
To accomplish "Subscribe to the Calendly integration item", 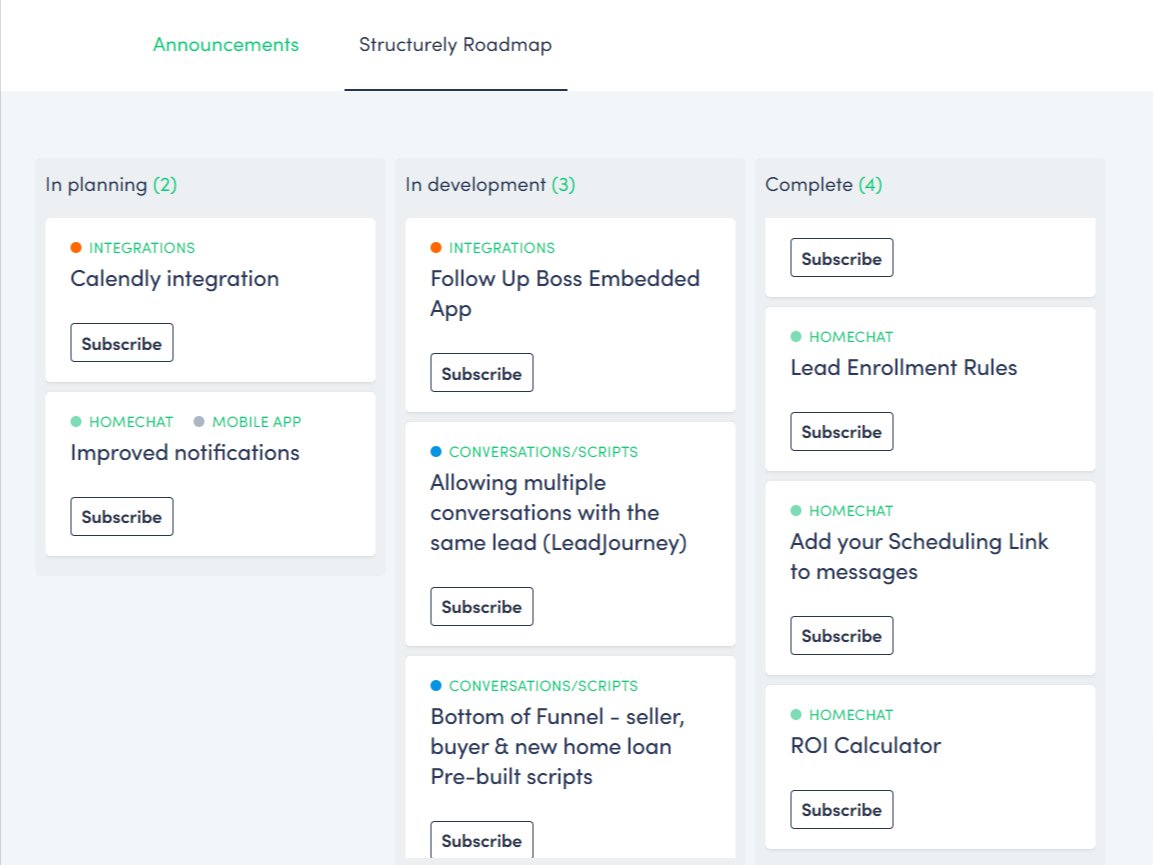I will (122, 342).
